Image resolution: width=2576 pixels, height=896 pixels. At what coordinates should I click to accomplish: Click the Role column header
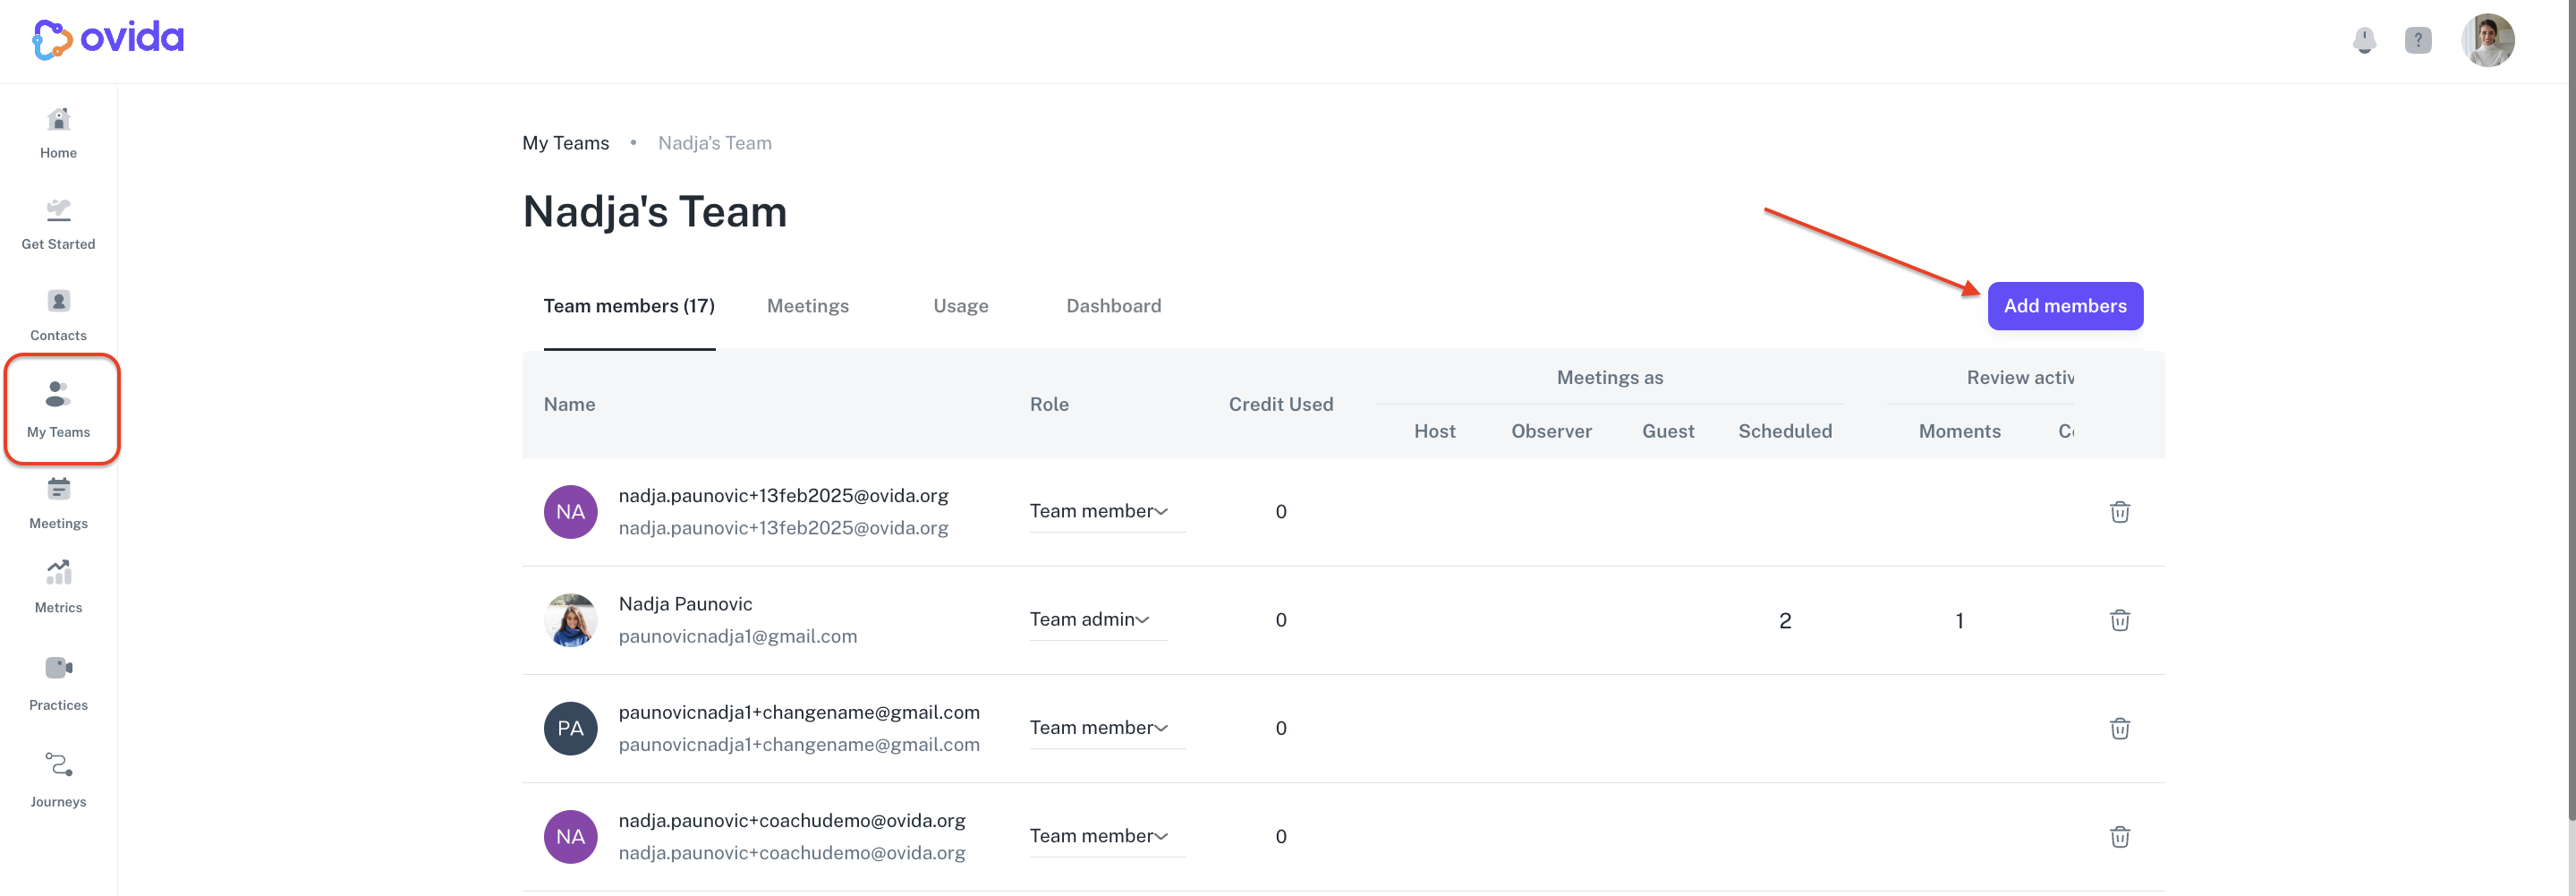[x=1049, y=404]
